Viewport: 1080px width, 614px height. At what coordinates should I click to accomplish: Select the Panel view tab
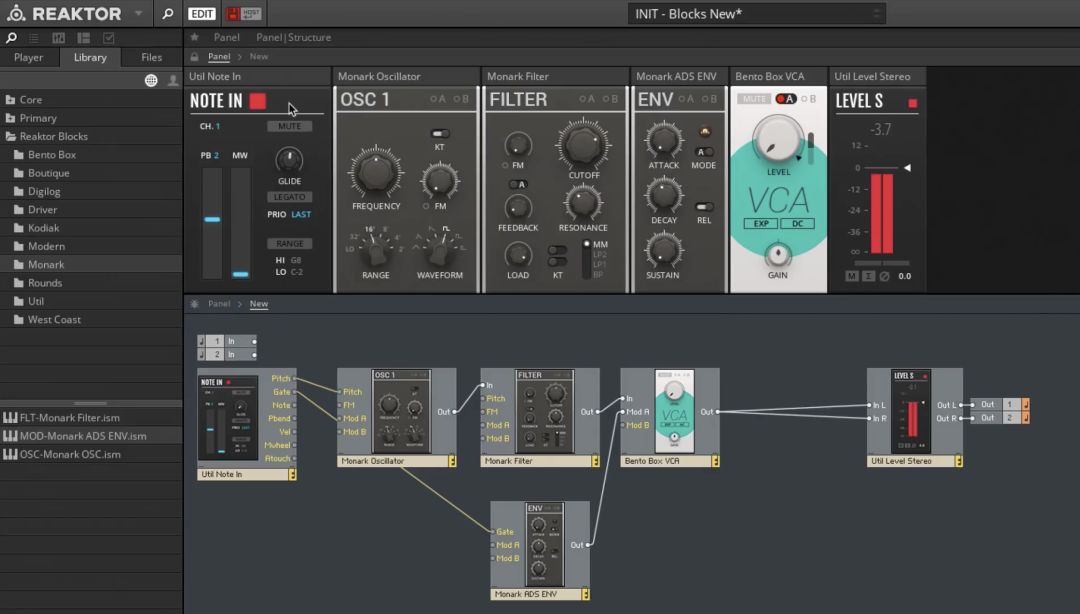point(227,37)
